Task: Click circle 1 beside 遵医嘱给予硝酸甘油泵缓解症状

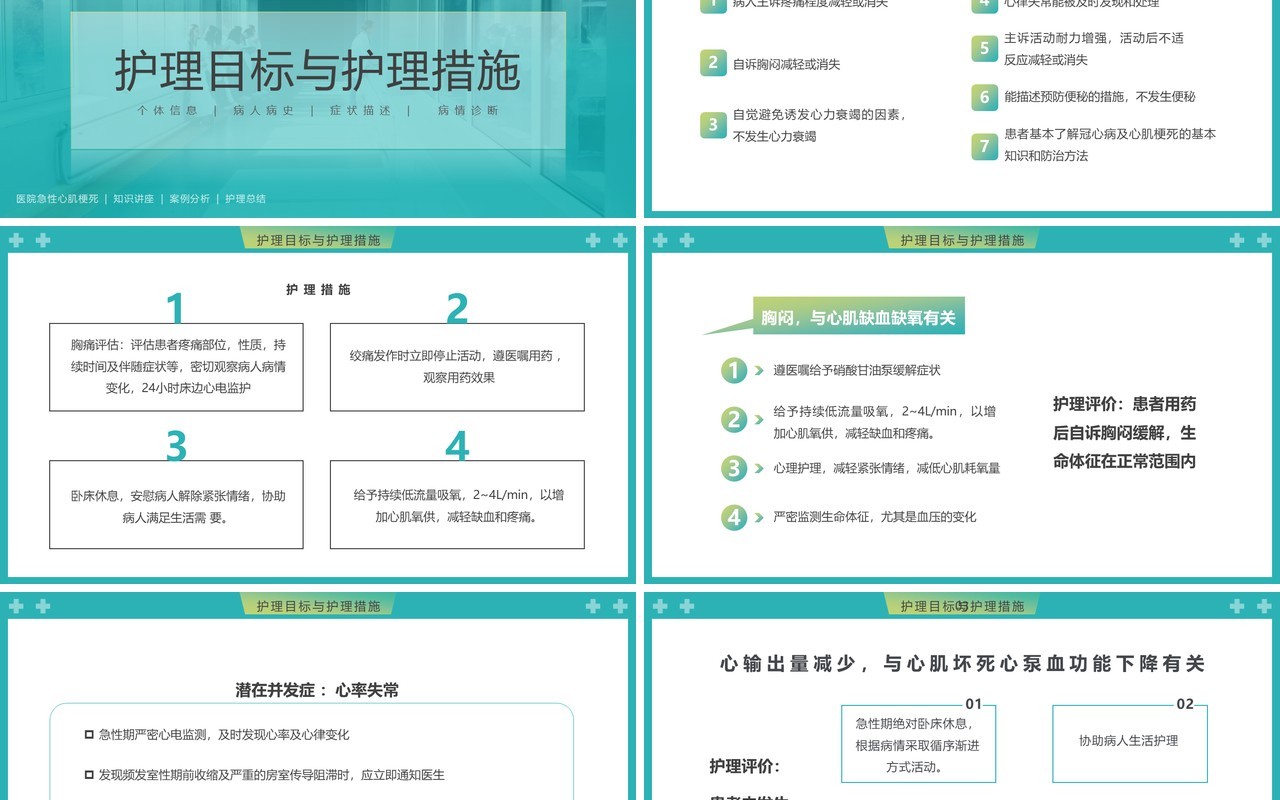Action: (x=735, y=371)
